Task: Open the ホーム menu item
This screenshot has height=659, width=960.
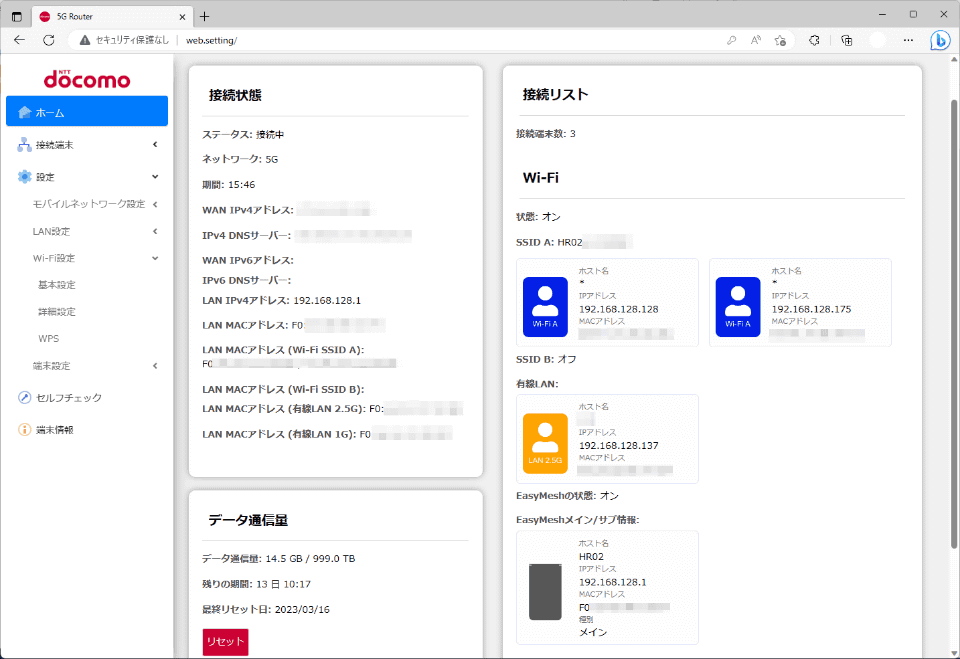Action: tap(87, 111)
